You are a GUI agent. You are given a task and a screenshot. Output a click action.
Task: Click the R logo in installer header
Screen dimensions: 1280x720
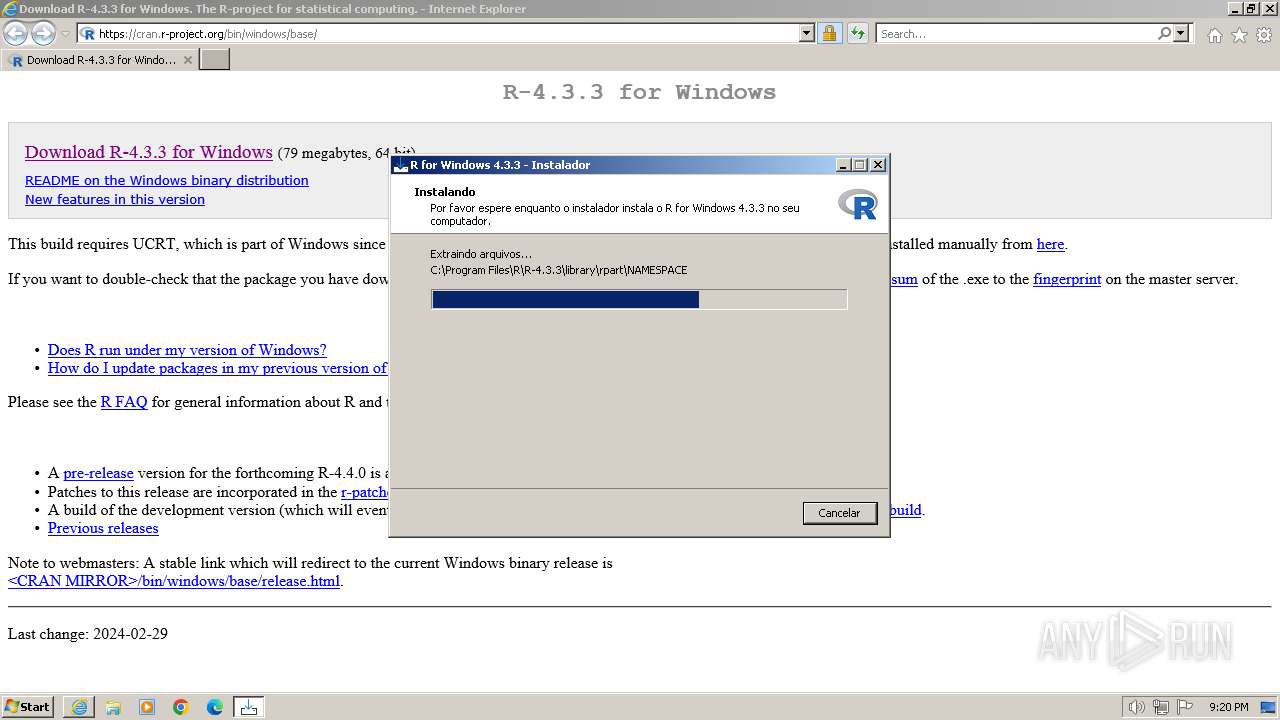857,204
